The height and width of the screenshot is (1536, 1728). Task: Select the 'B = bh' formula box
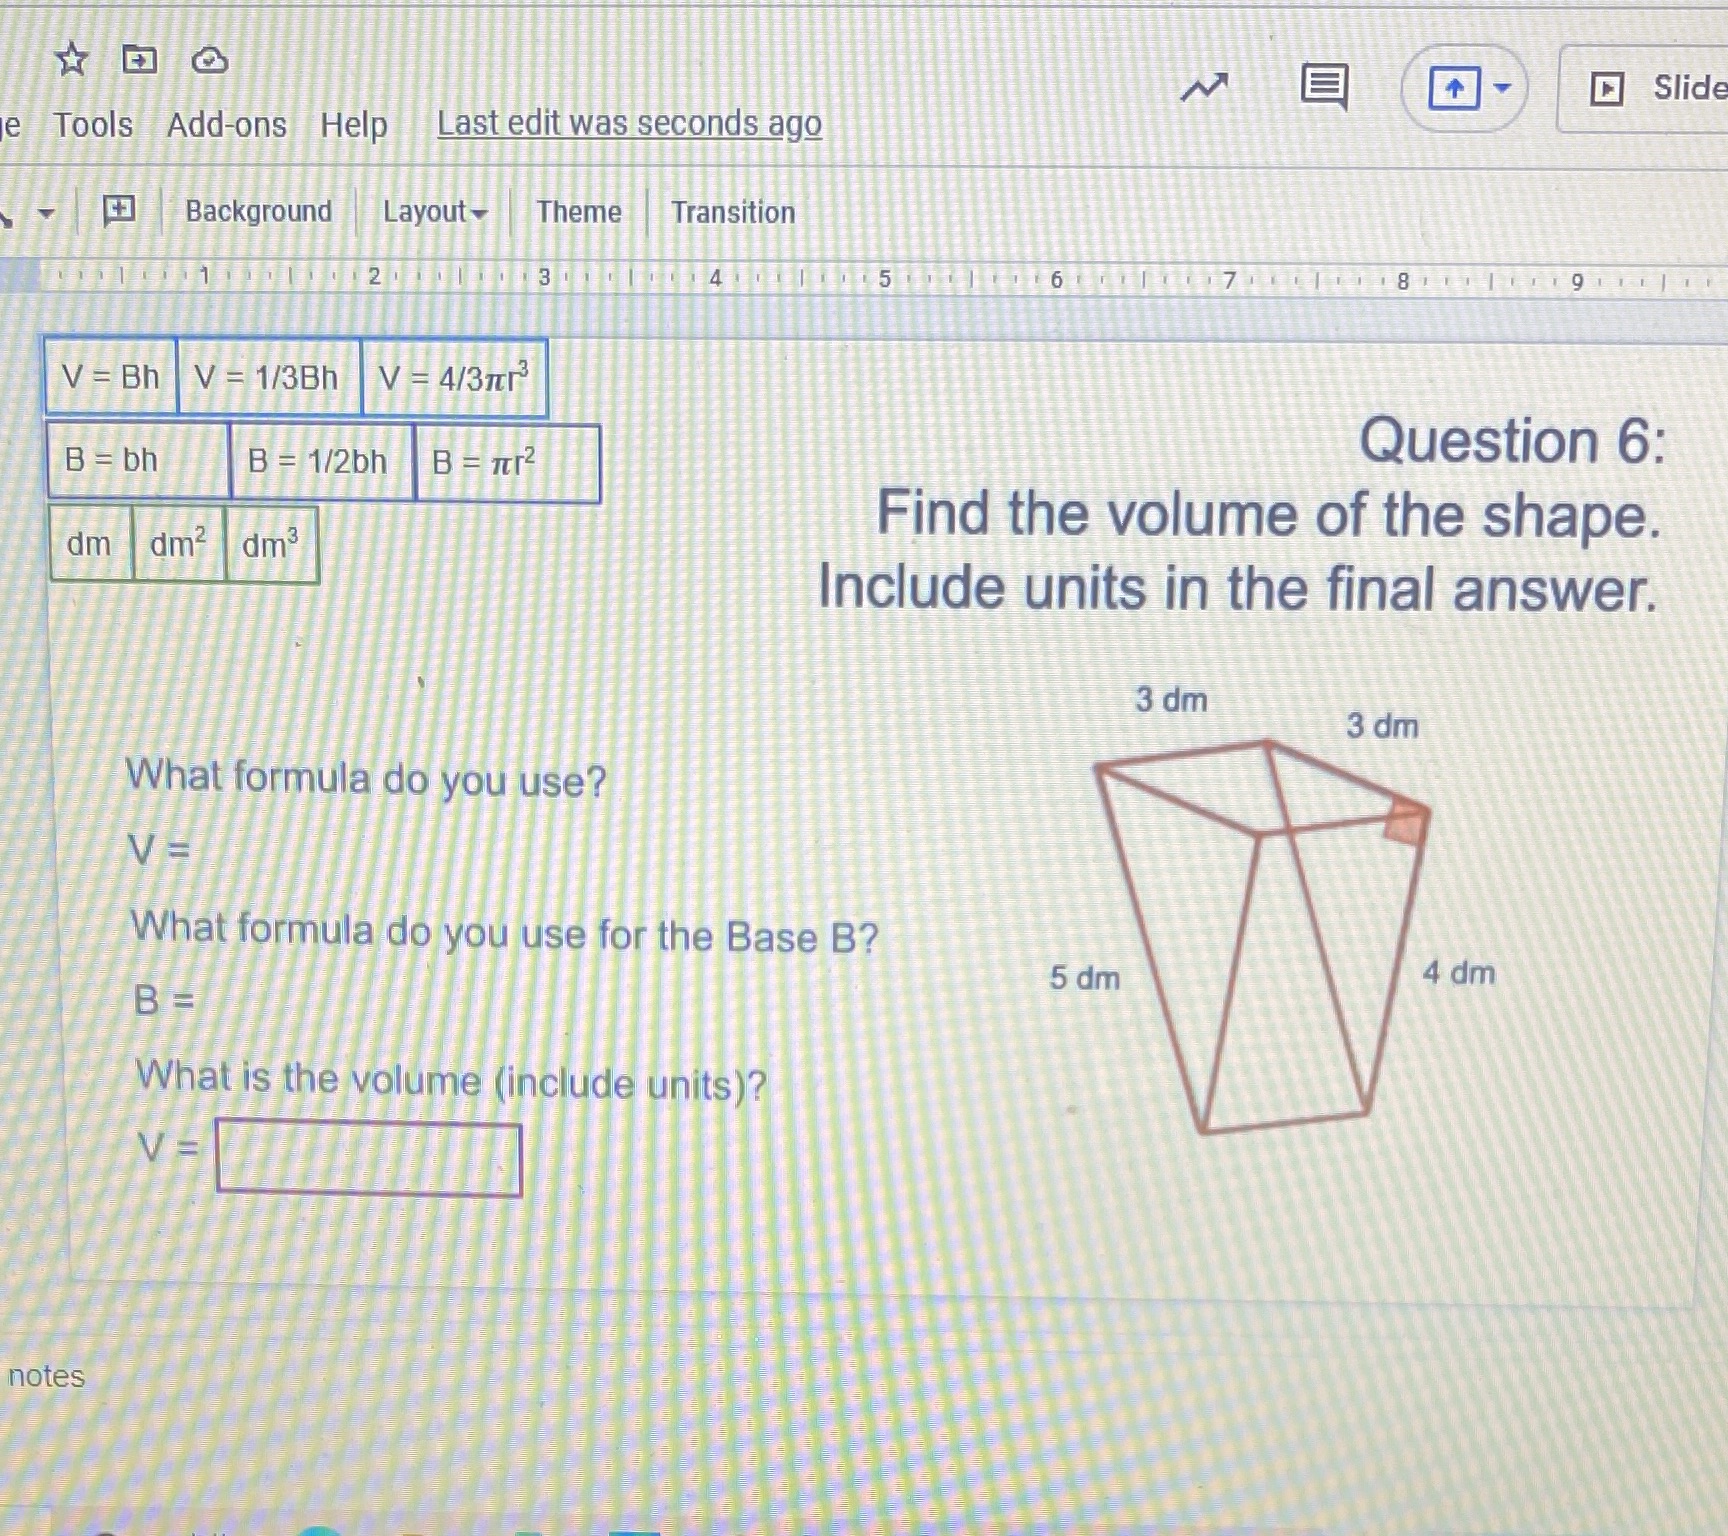pos(138,460)
